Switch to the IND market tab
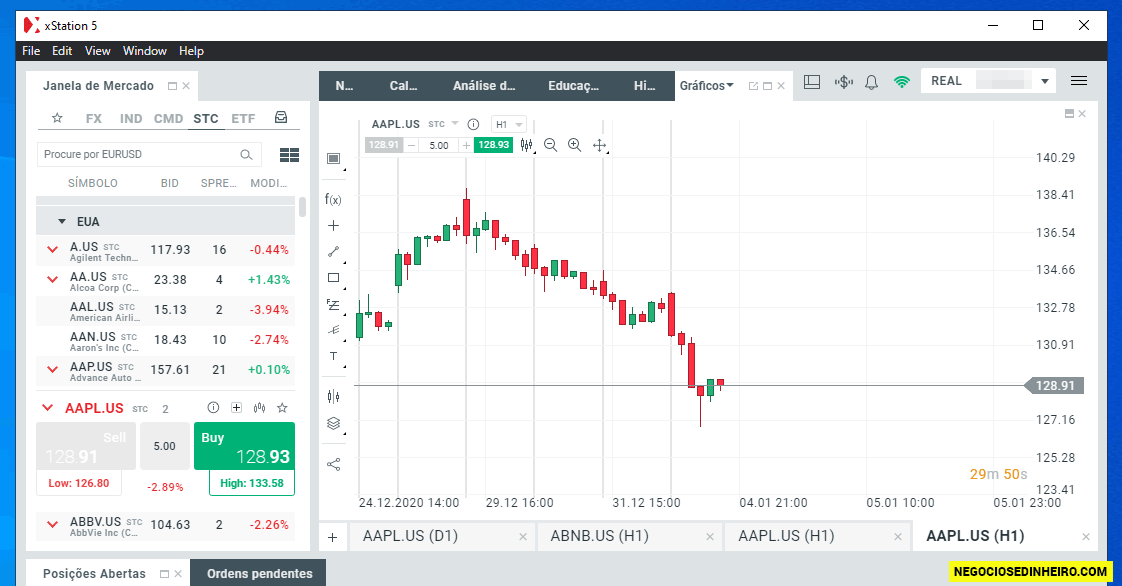This screenshot has height=586, width=1122. click(x=131, y=119)
